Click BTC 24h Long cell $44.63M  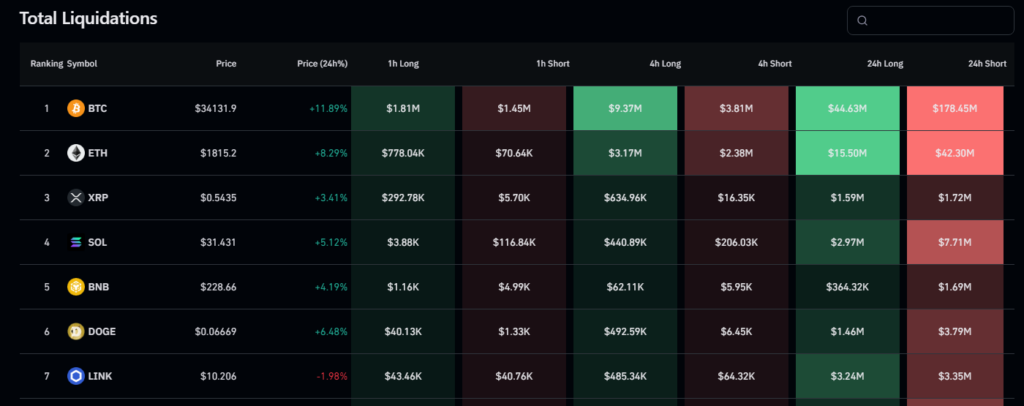848,108
